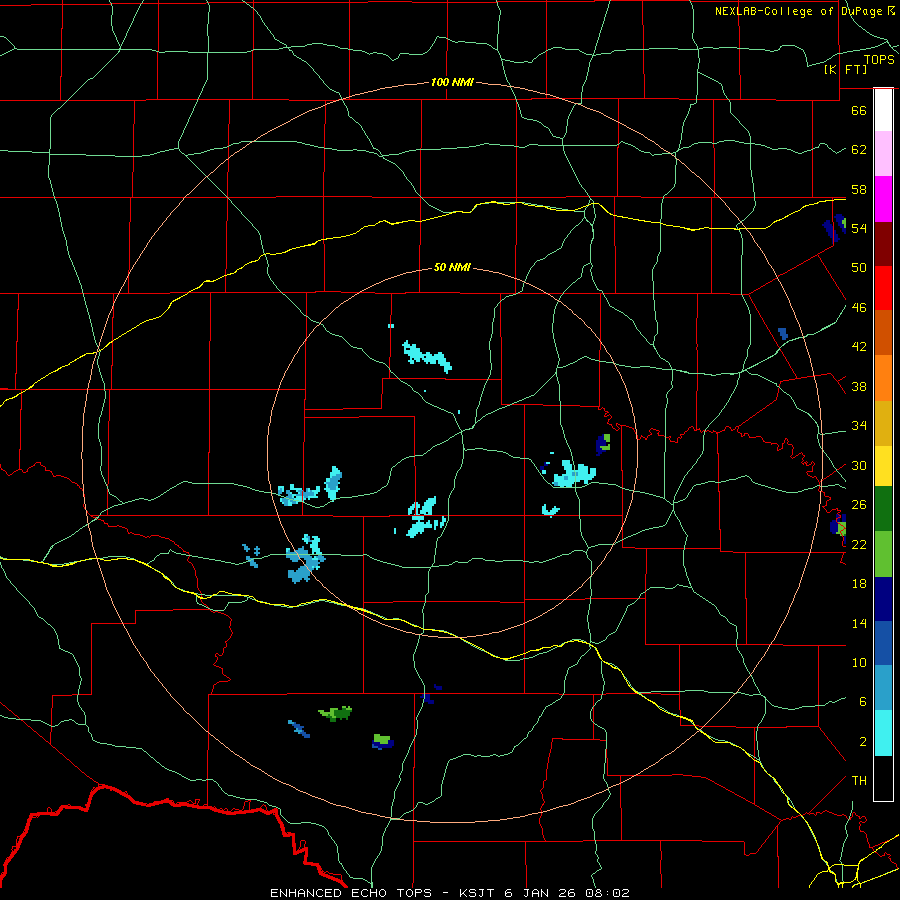Click the [K FT] units label

[x=846, y=69]
